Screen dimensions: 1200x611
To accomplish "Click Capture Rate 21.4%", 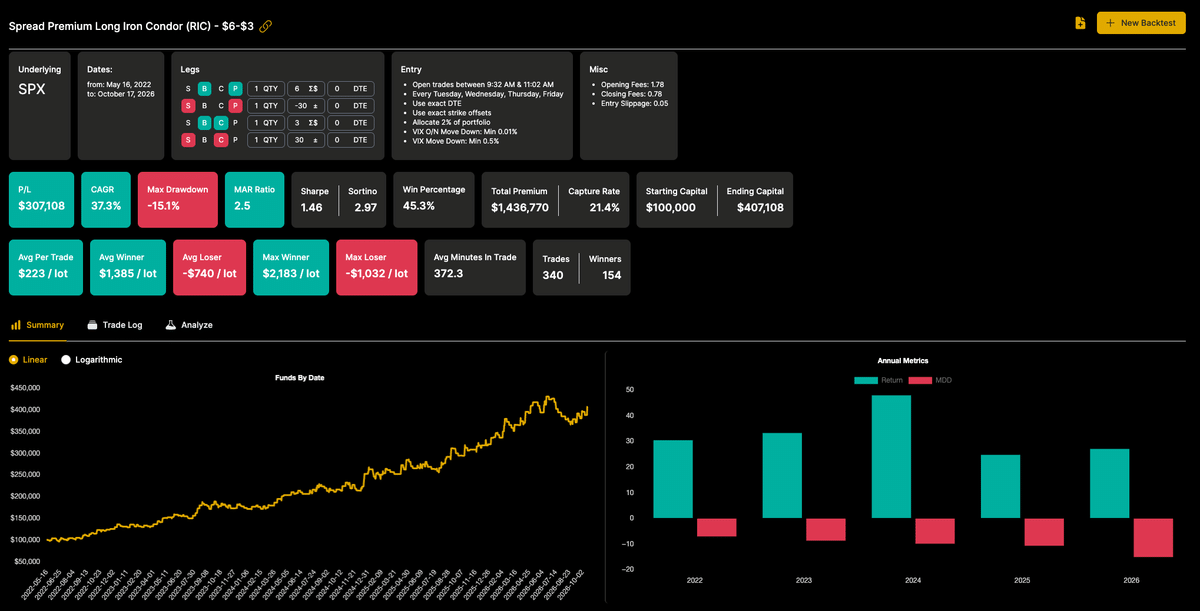I will coord(604,207).
